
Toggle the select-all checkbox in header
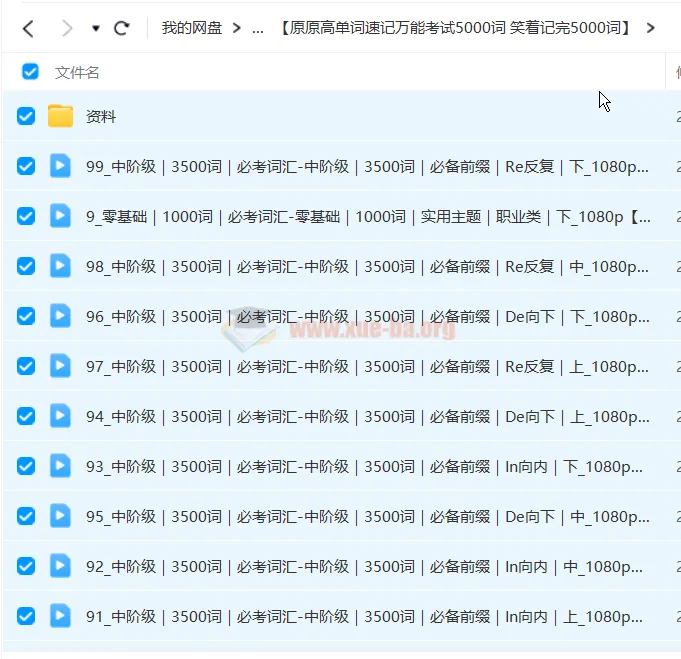click(x=30, y=72)
